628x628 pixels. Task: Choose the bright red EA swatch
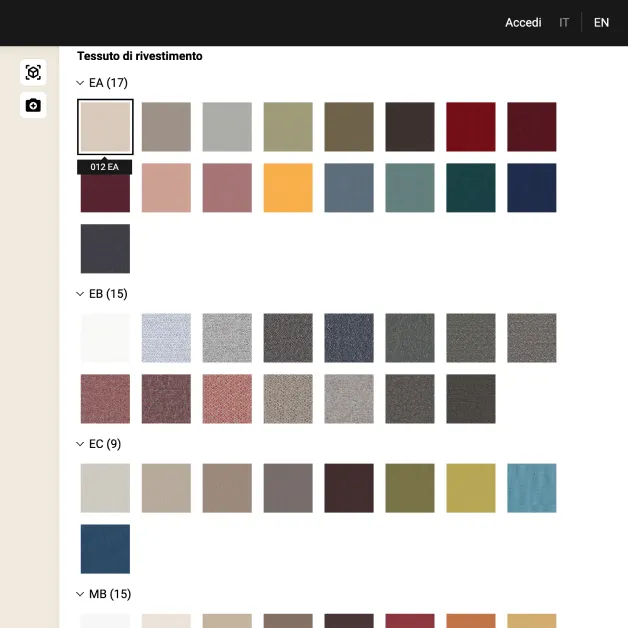tap(471, 127)
